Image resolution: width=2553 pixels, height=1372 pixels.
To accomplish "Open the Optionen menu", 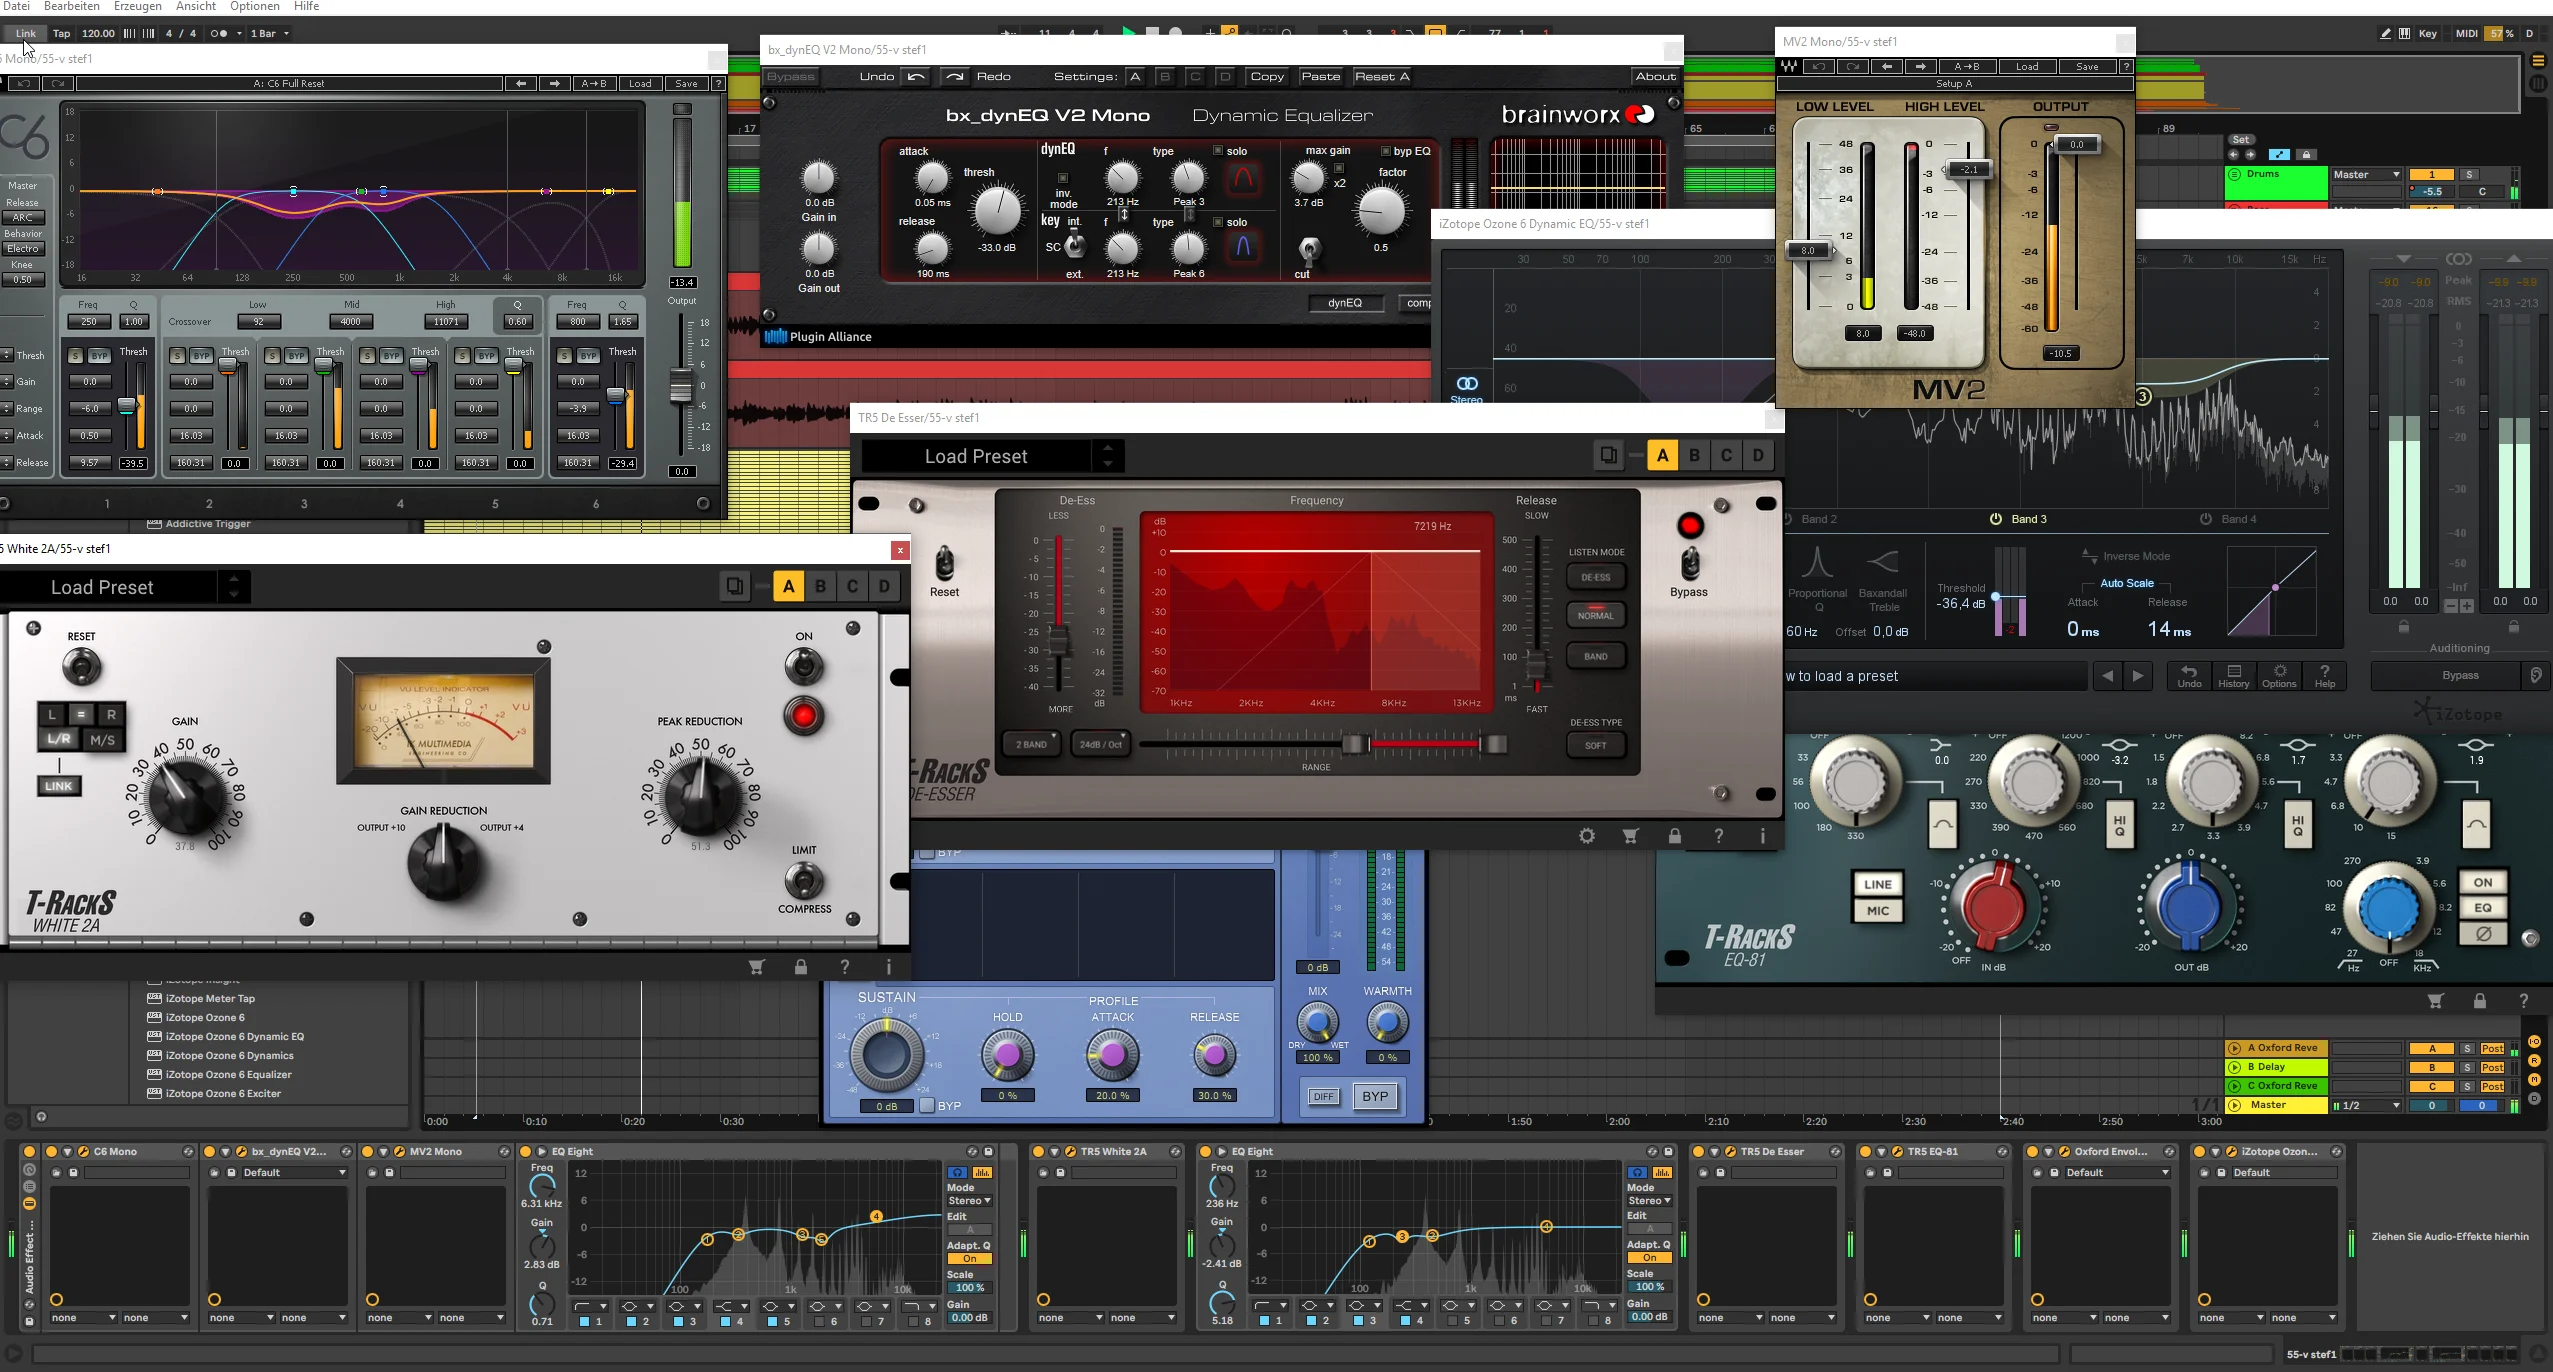I will click(x=254, y=6).
